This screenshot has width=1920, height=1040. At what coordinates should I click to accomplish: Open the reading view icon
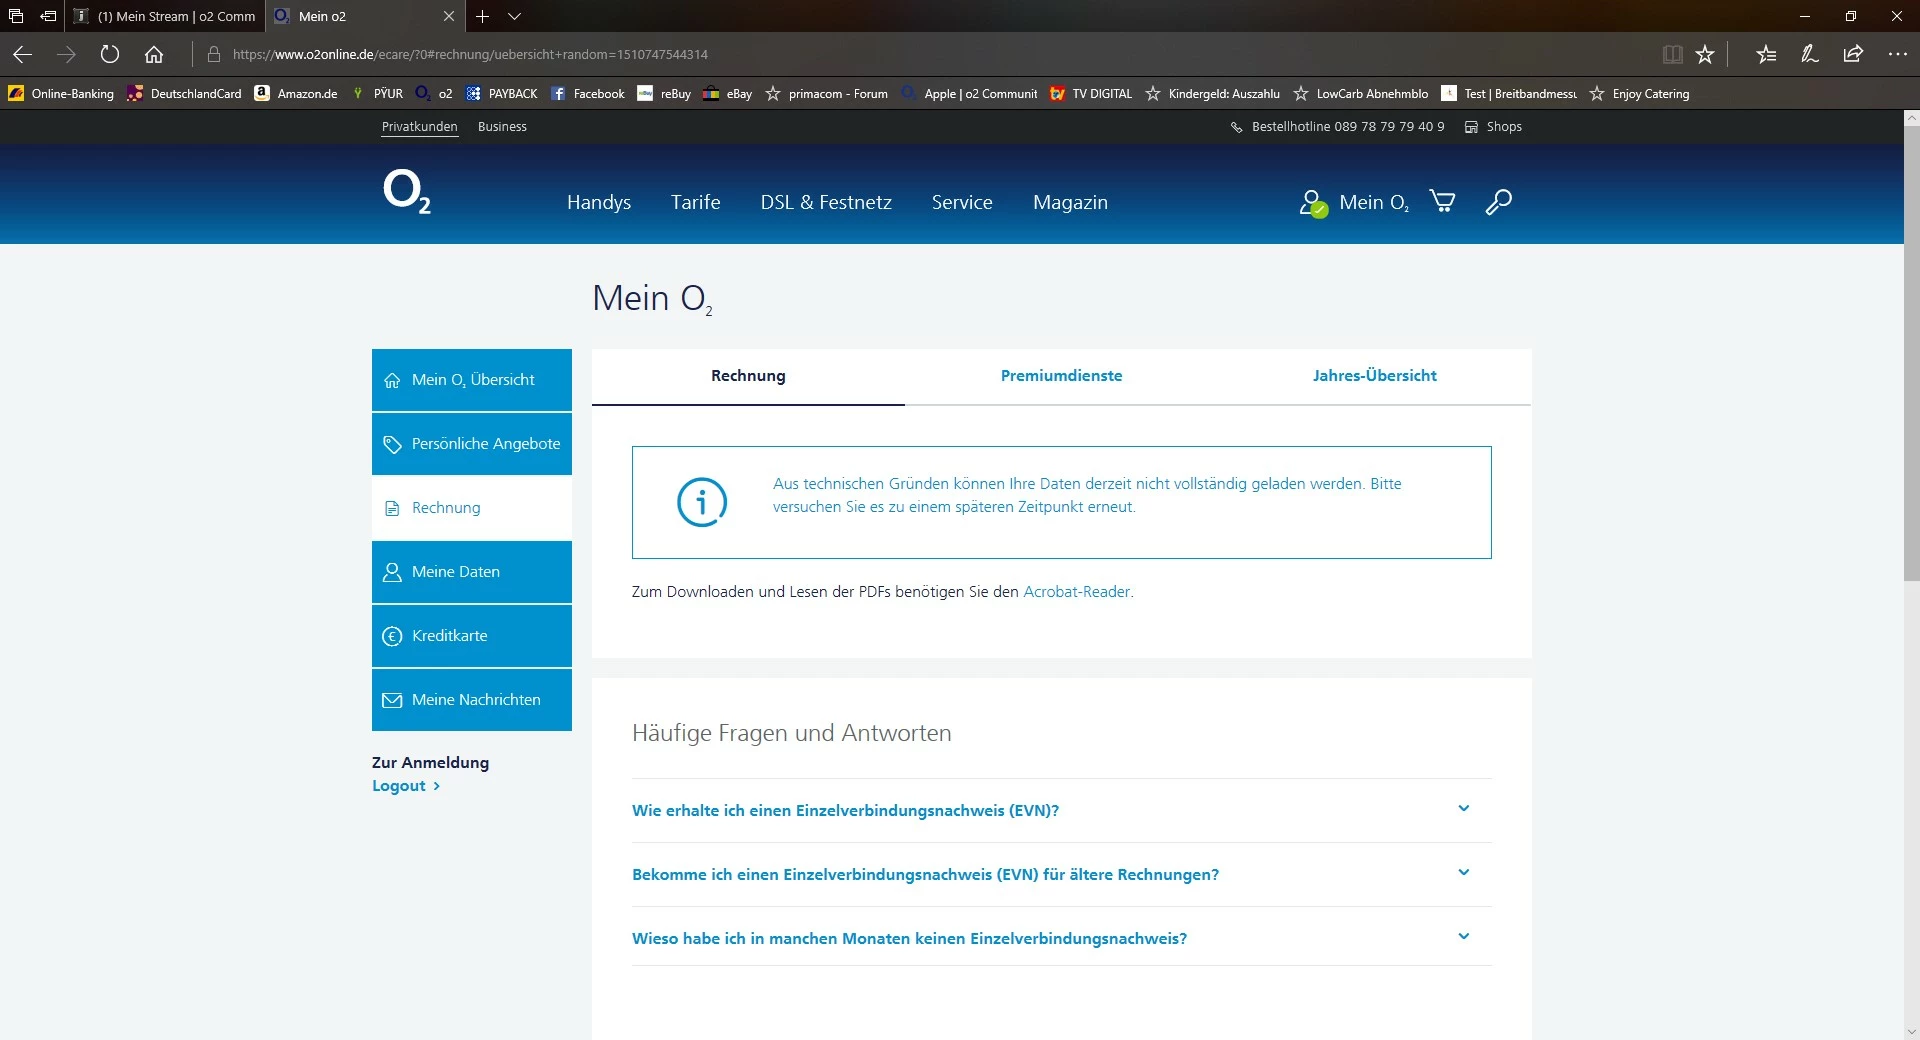point(1672,54)
